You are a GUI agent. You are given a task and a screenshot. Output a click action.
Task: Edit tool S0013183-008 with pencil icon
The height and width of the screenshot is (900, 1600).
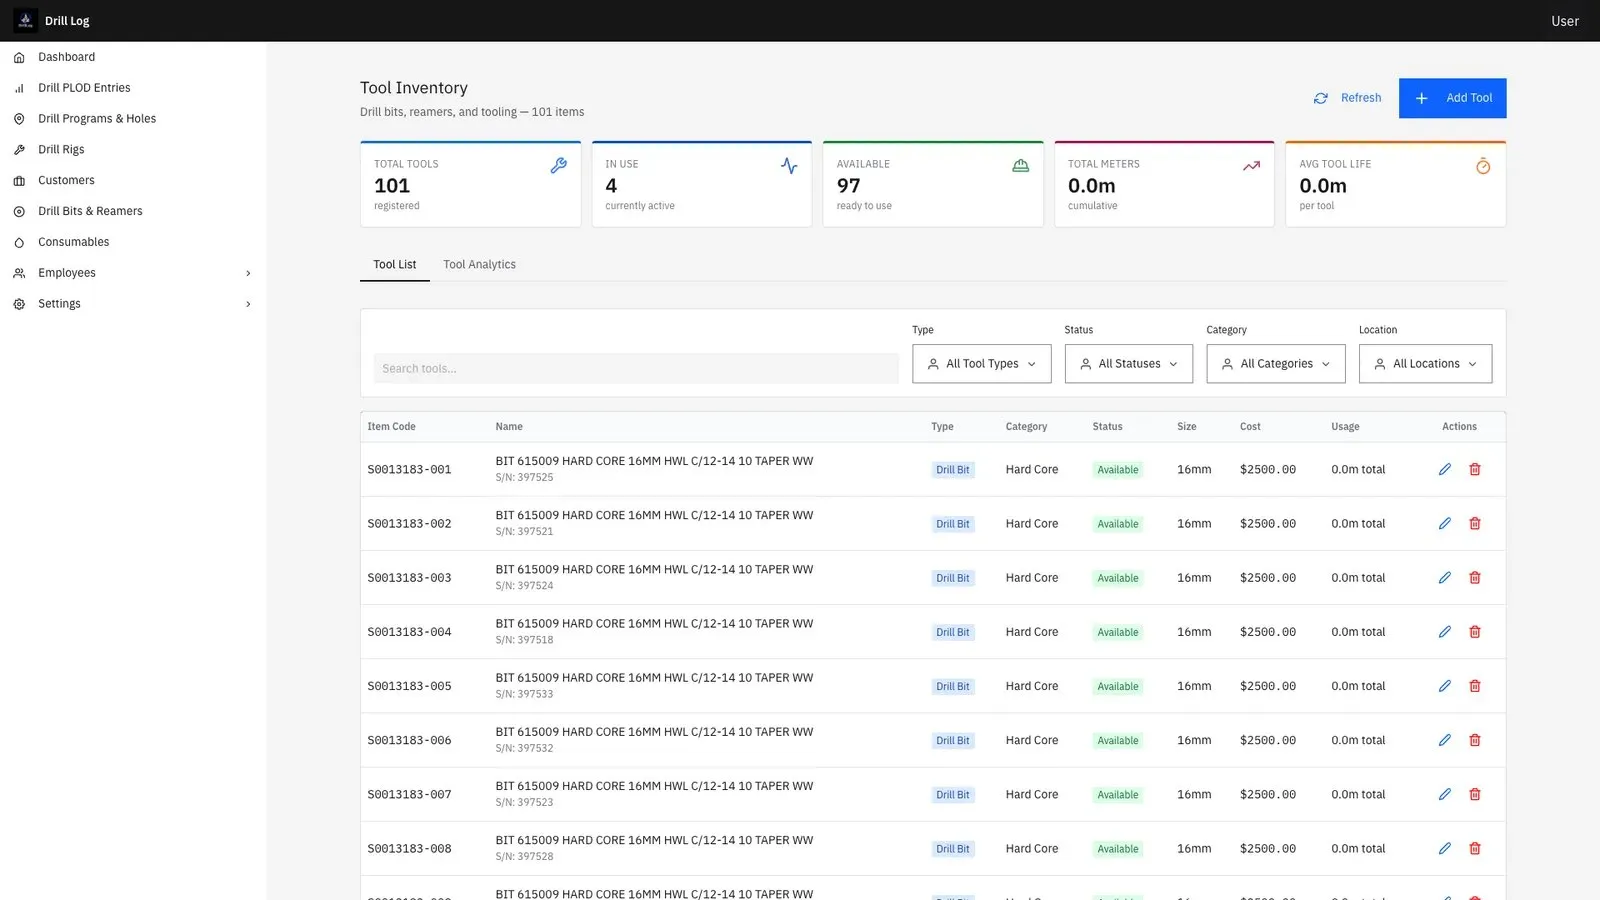[x=1445, y=849]
